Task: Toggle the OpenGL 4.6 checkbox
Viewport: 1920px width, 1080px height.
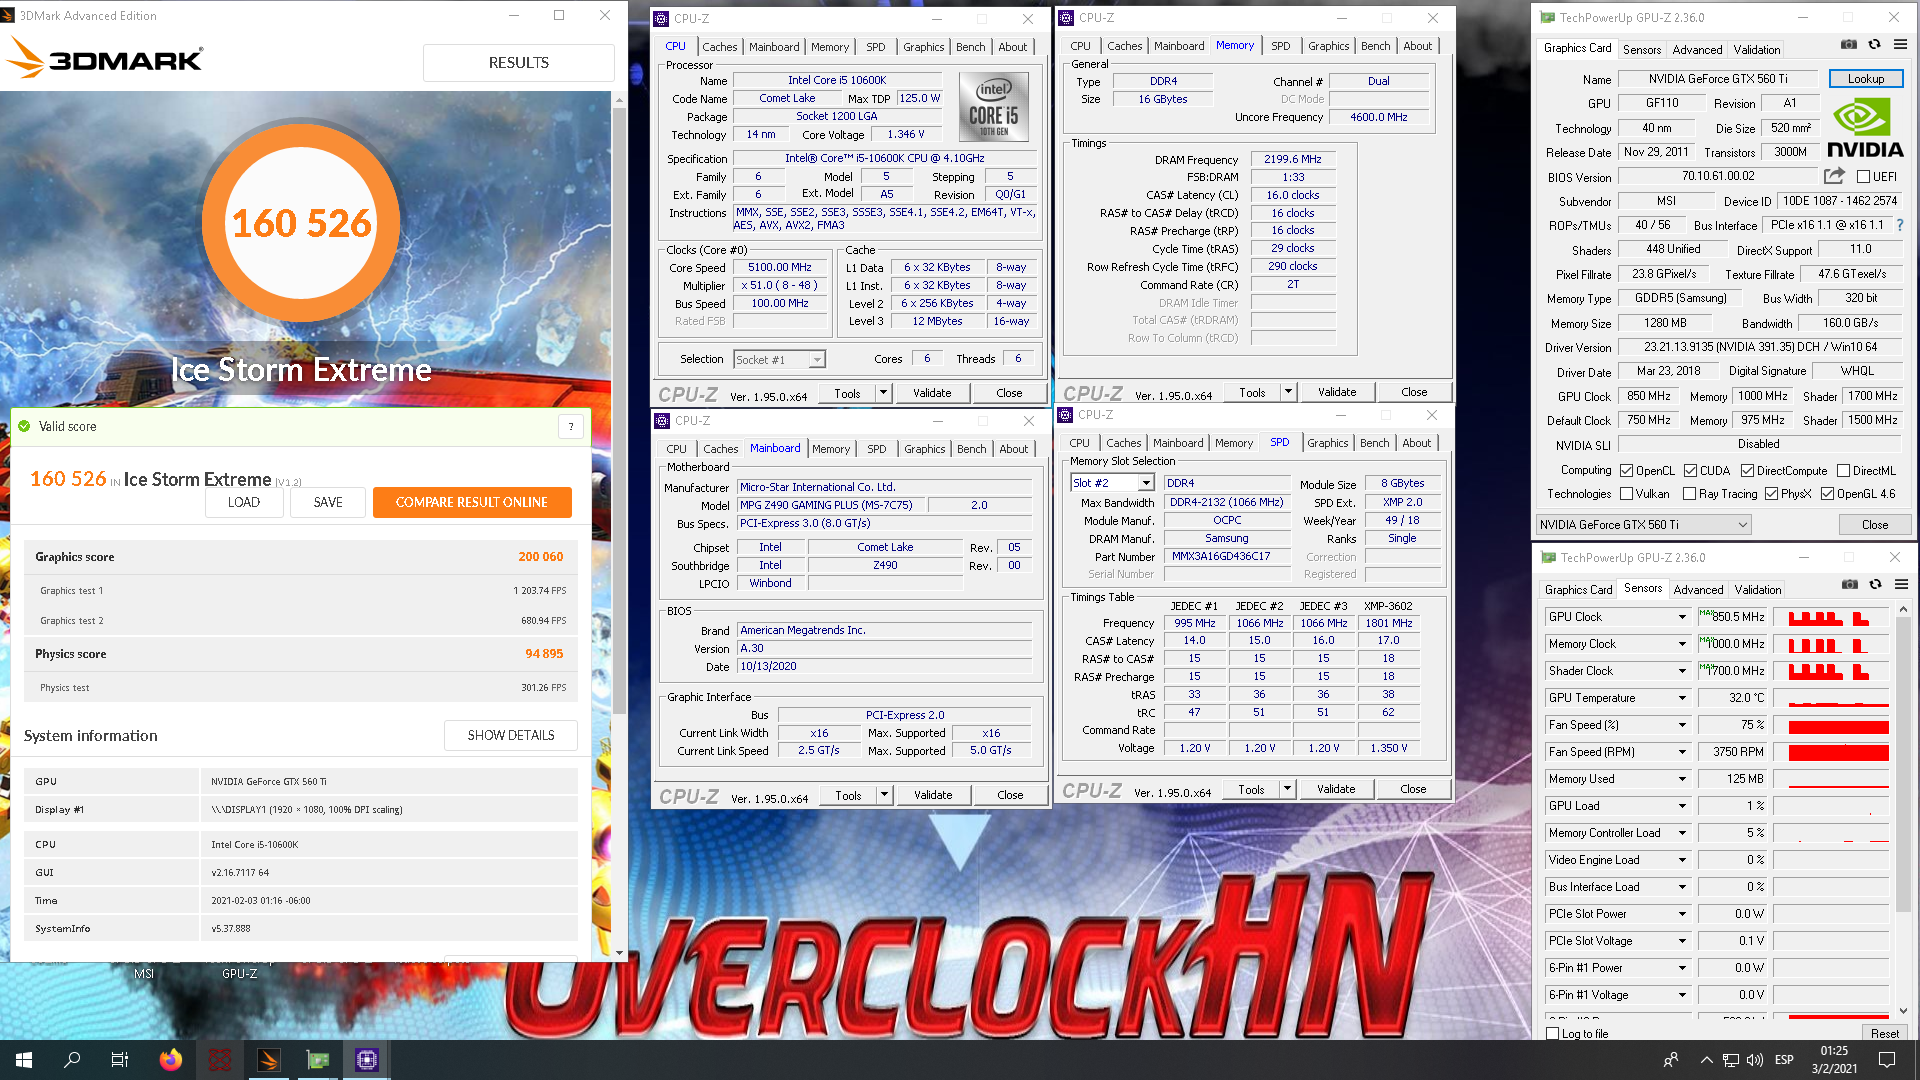Action: (x=1828, y=494)
